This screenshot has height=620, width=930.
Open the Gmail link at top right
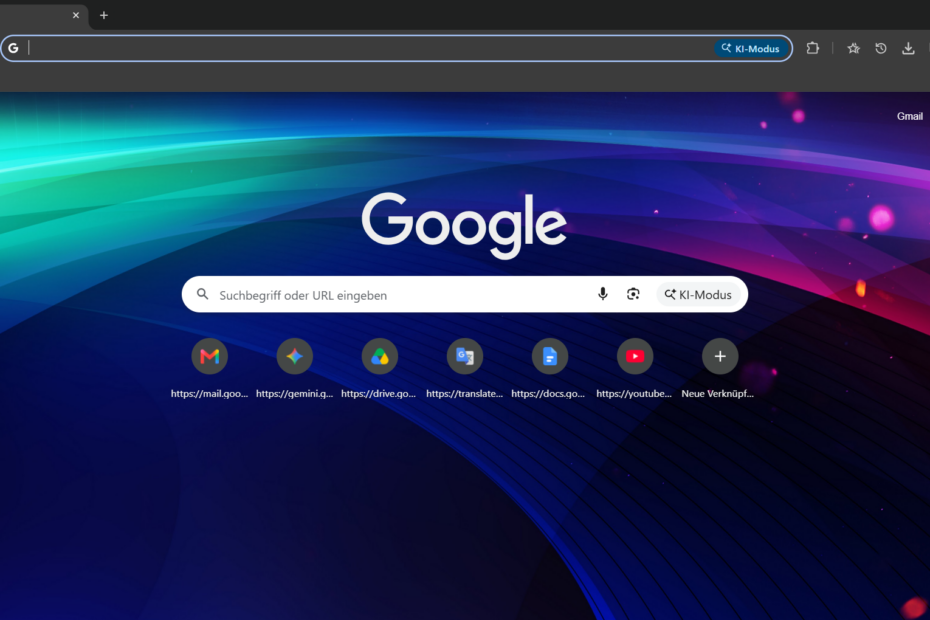(909, 116)
